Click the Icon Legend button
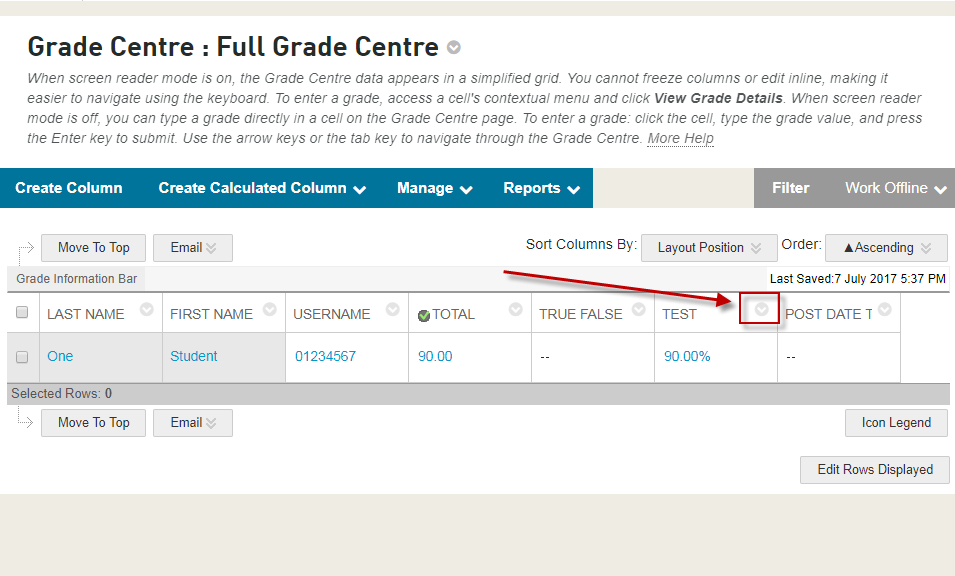 coord(896,423)
